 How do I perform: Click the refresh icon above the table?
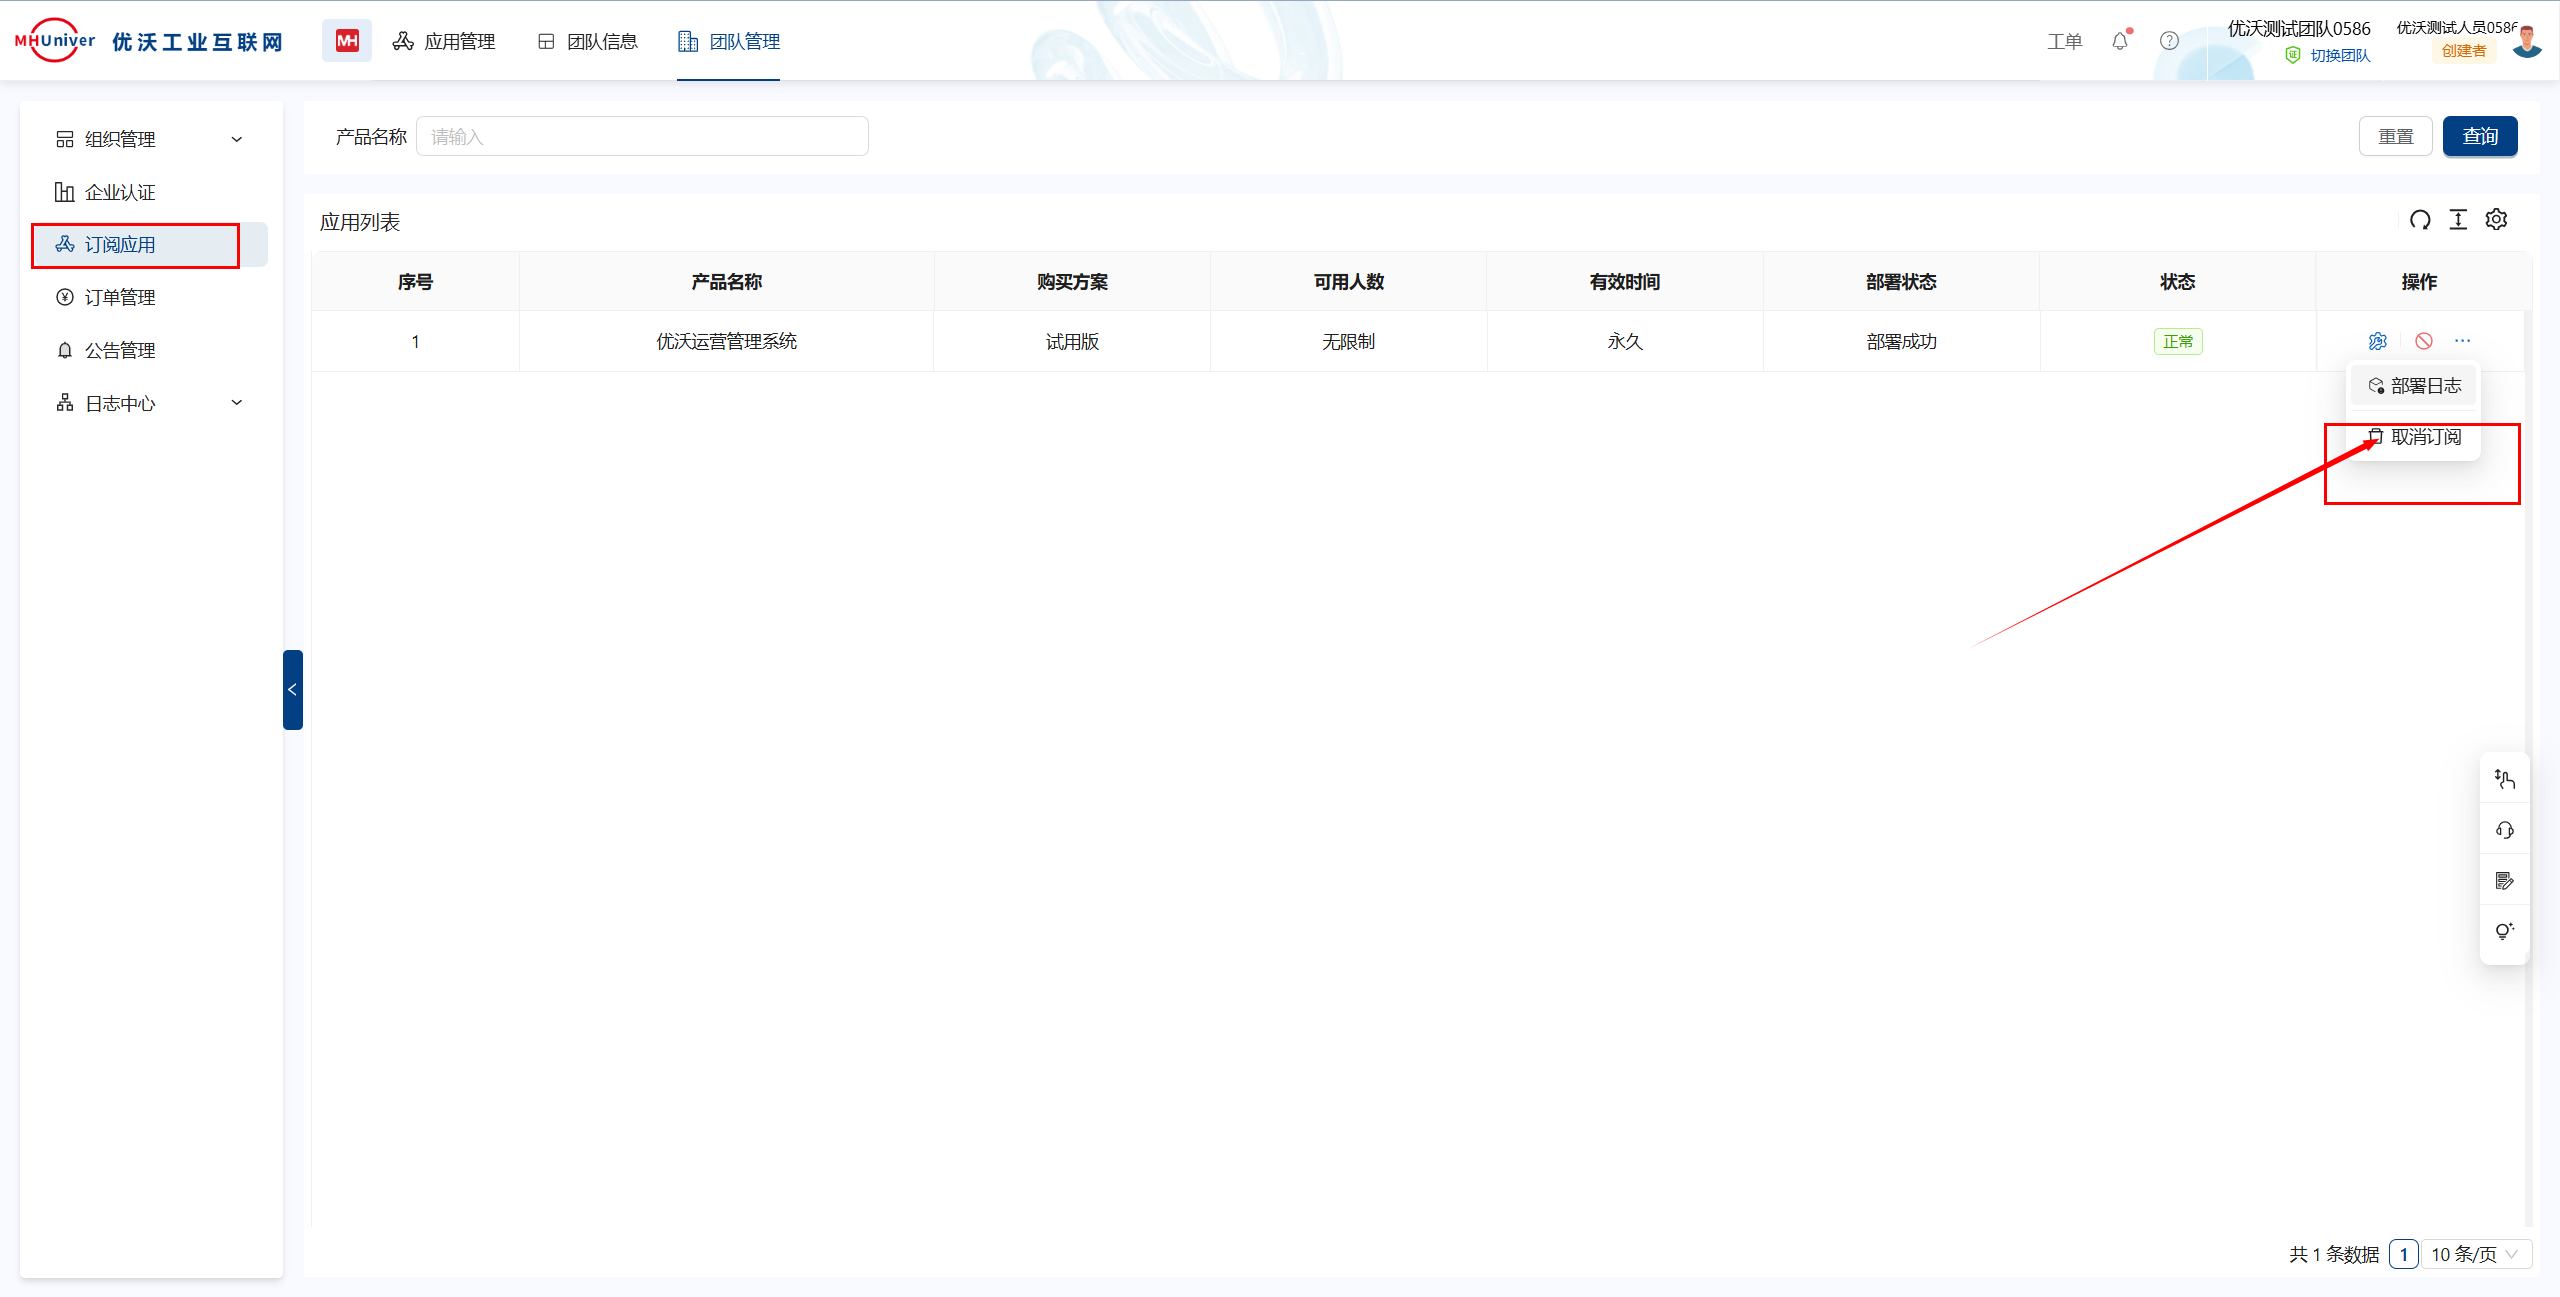coord(2419,220)
